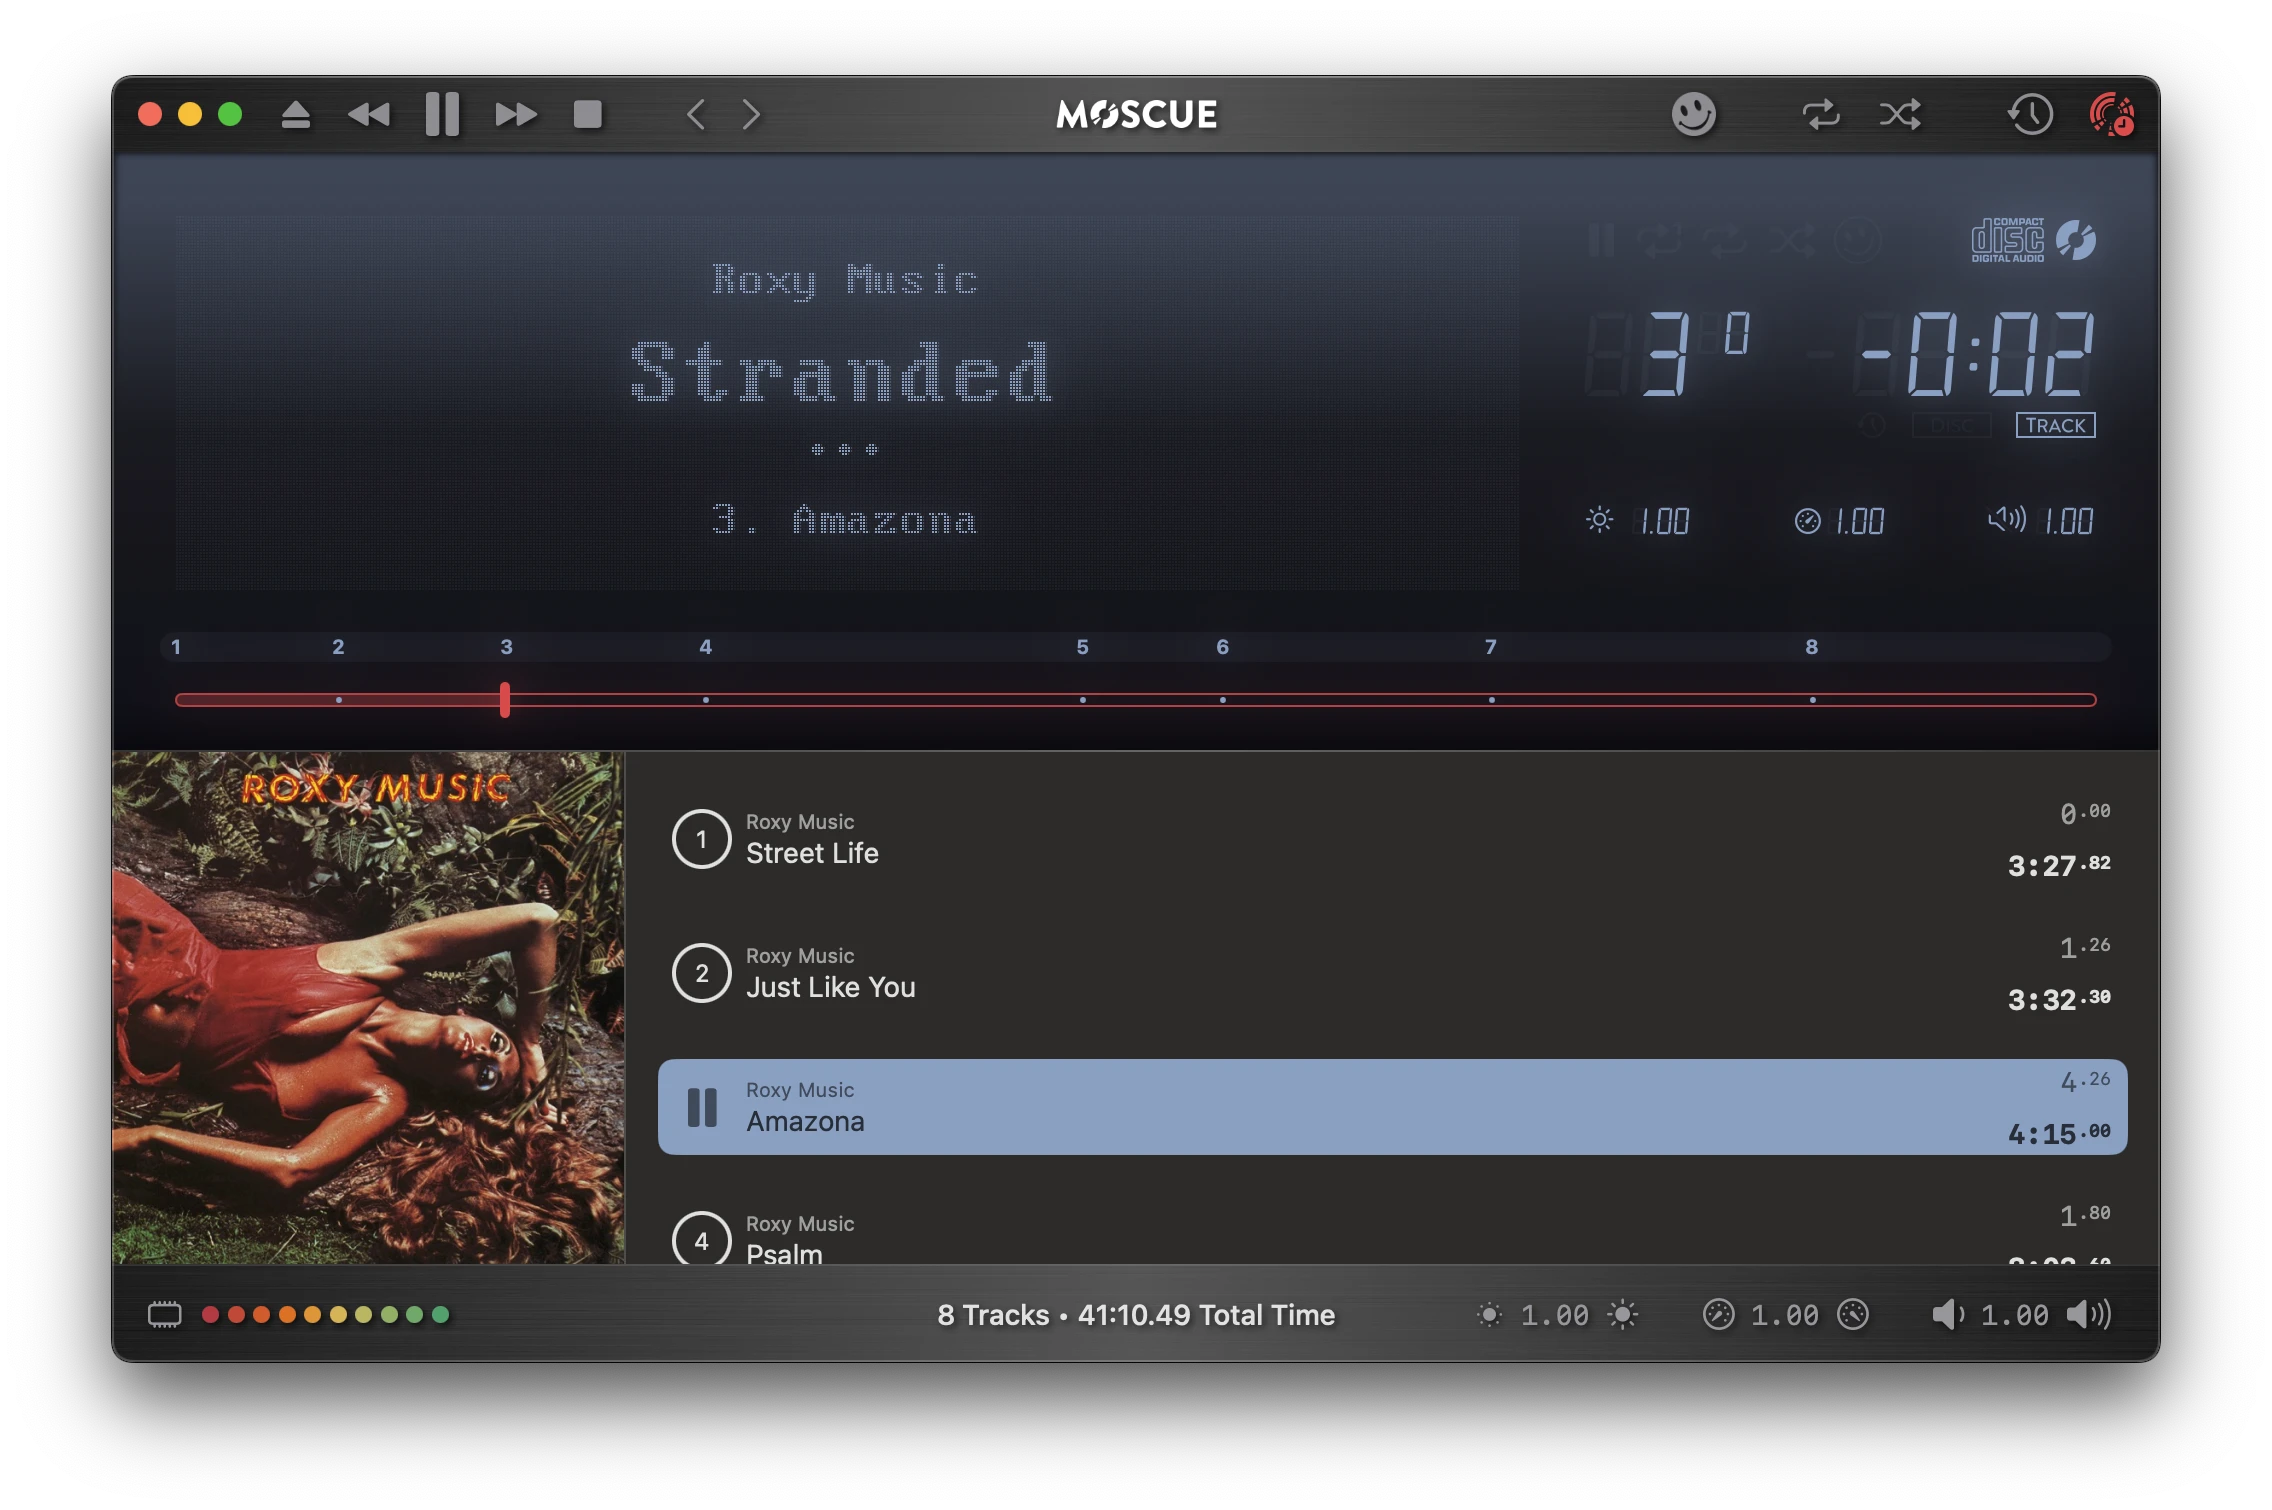Jump to track marker 3 on timeline

coord(506,647)
